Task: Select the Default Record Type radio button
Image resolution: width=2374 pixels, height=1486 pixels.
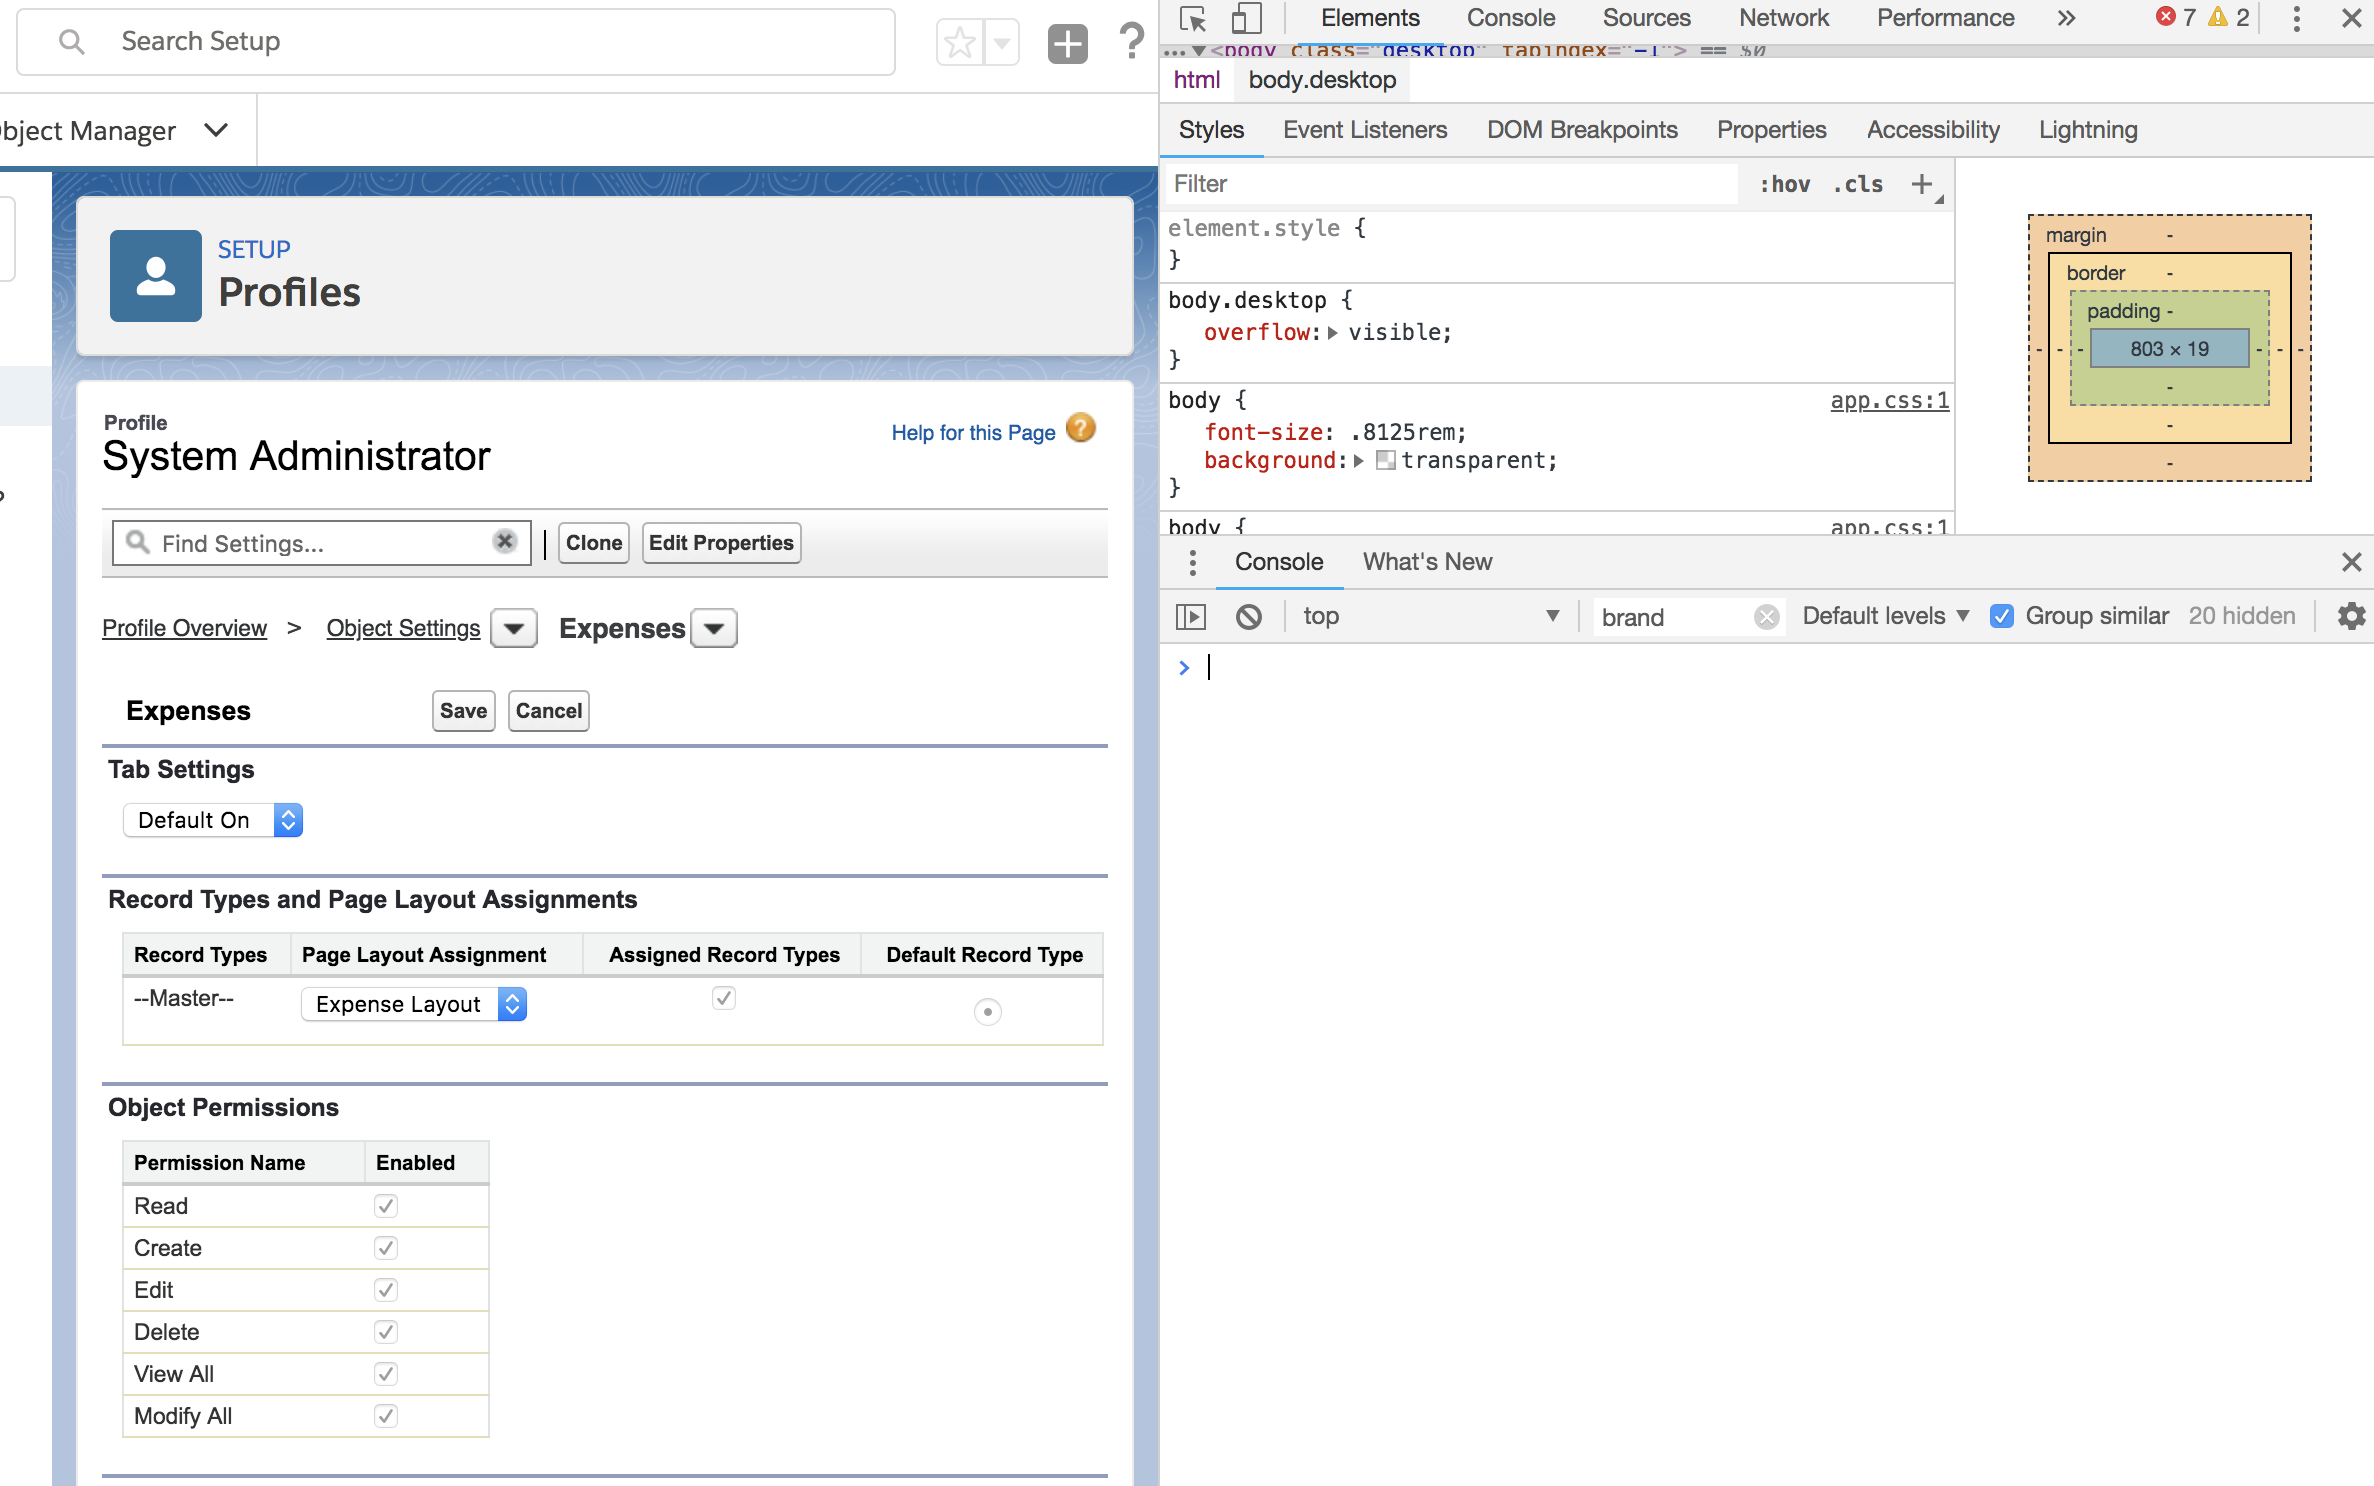Action: (987, 1012)
